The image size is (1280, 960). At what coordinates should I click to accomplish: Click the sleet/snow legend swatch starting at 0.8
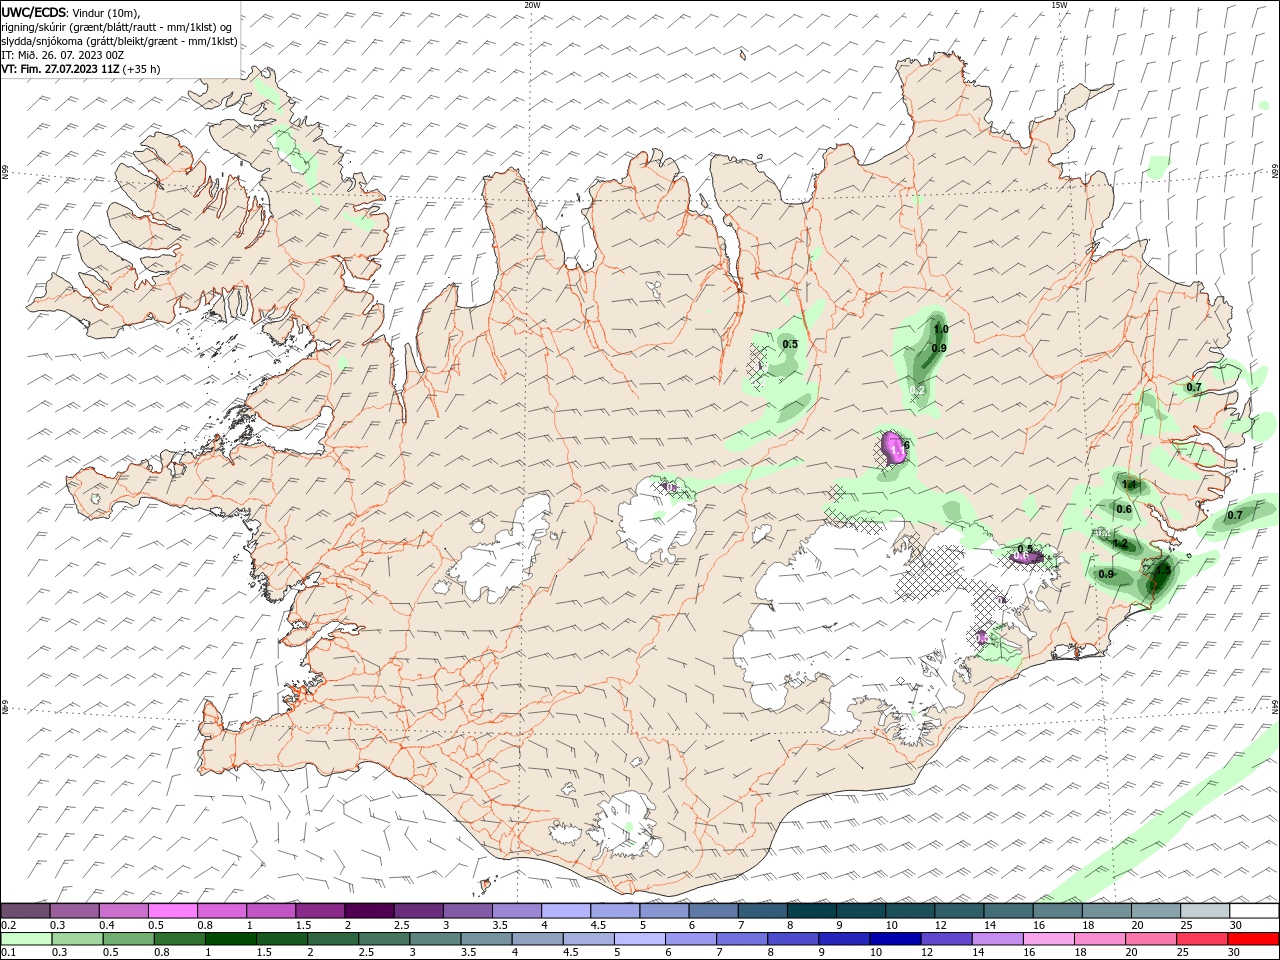[222, 911]
